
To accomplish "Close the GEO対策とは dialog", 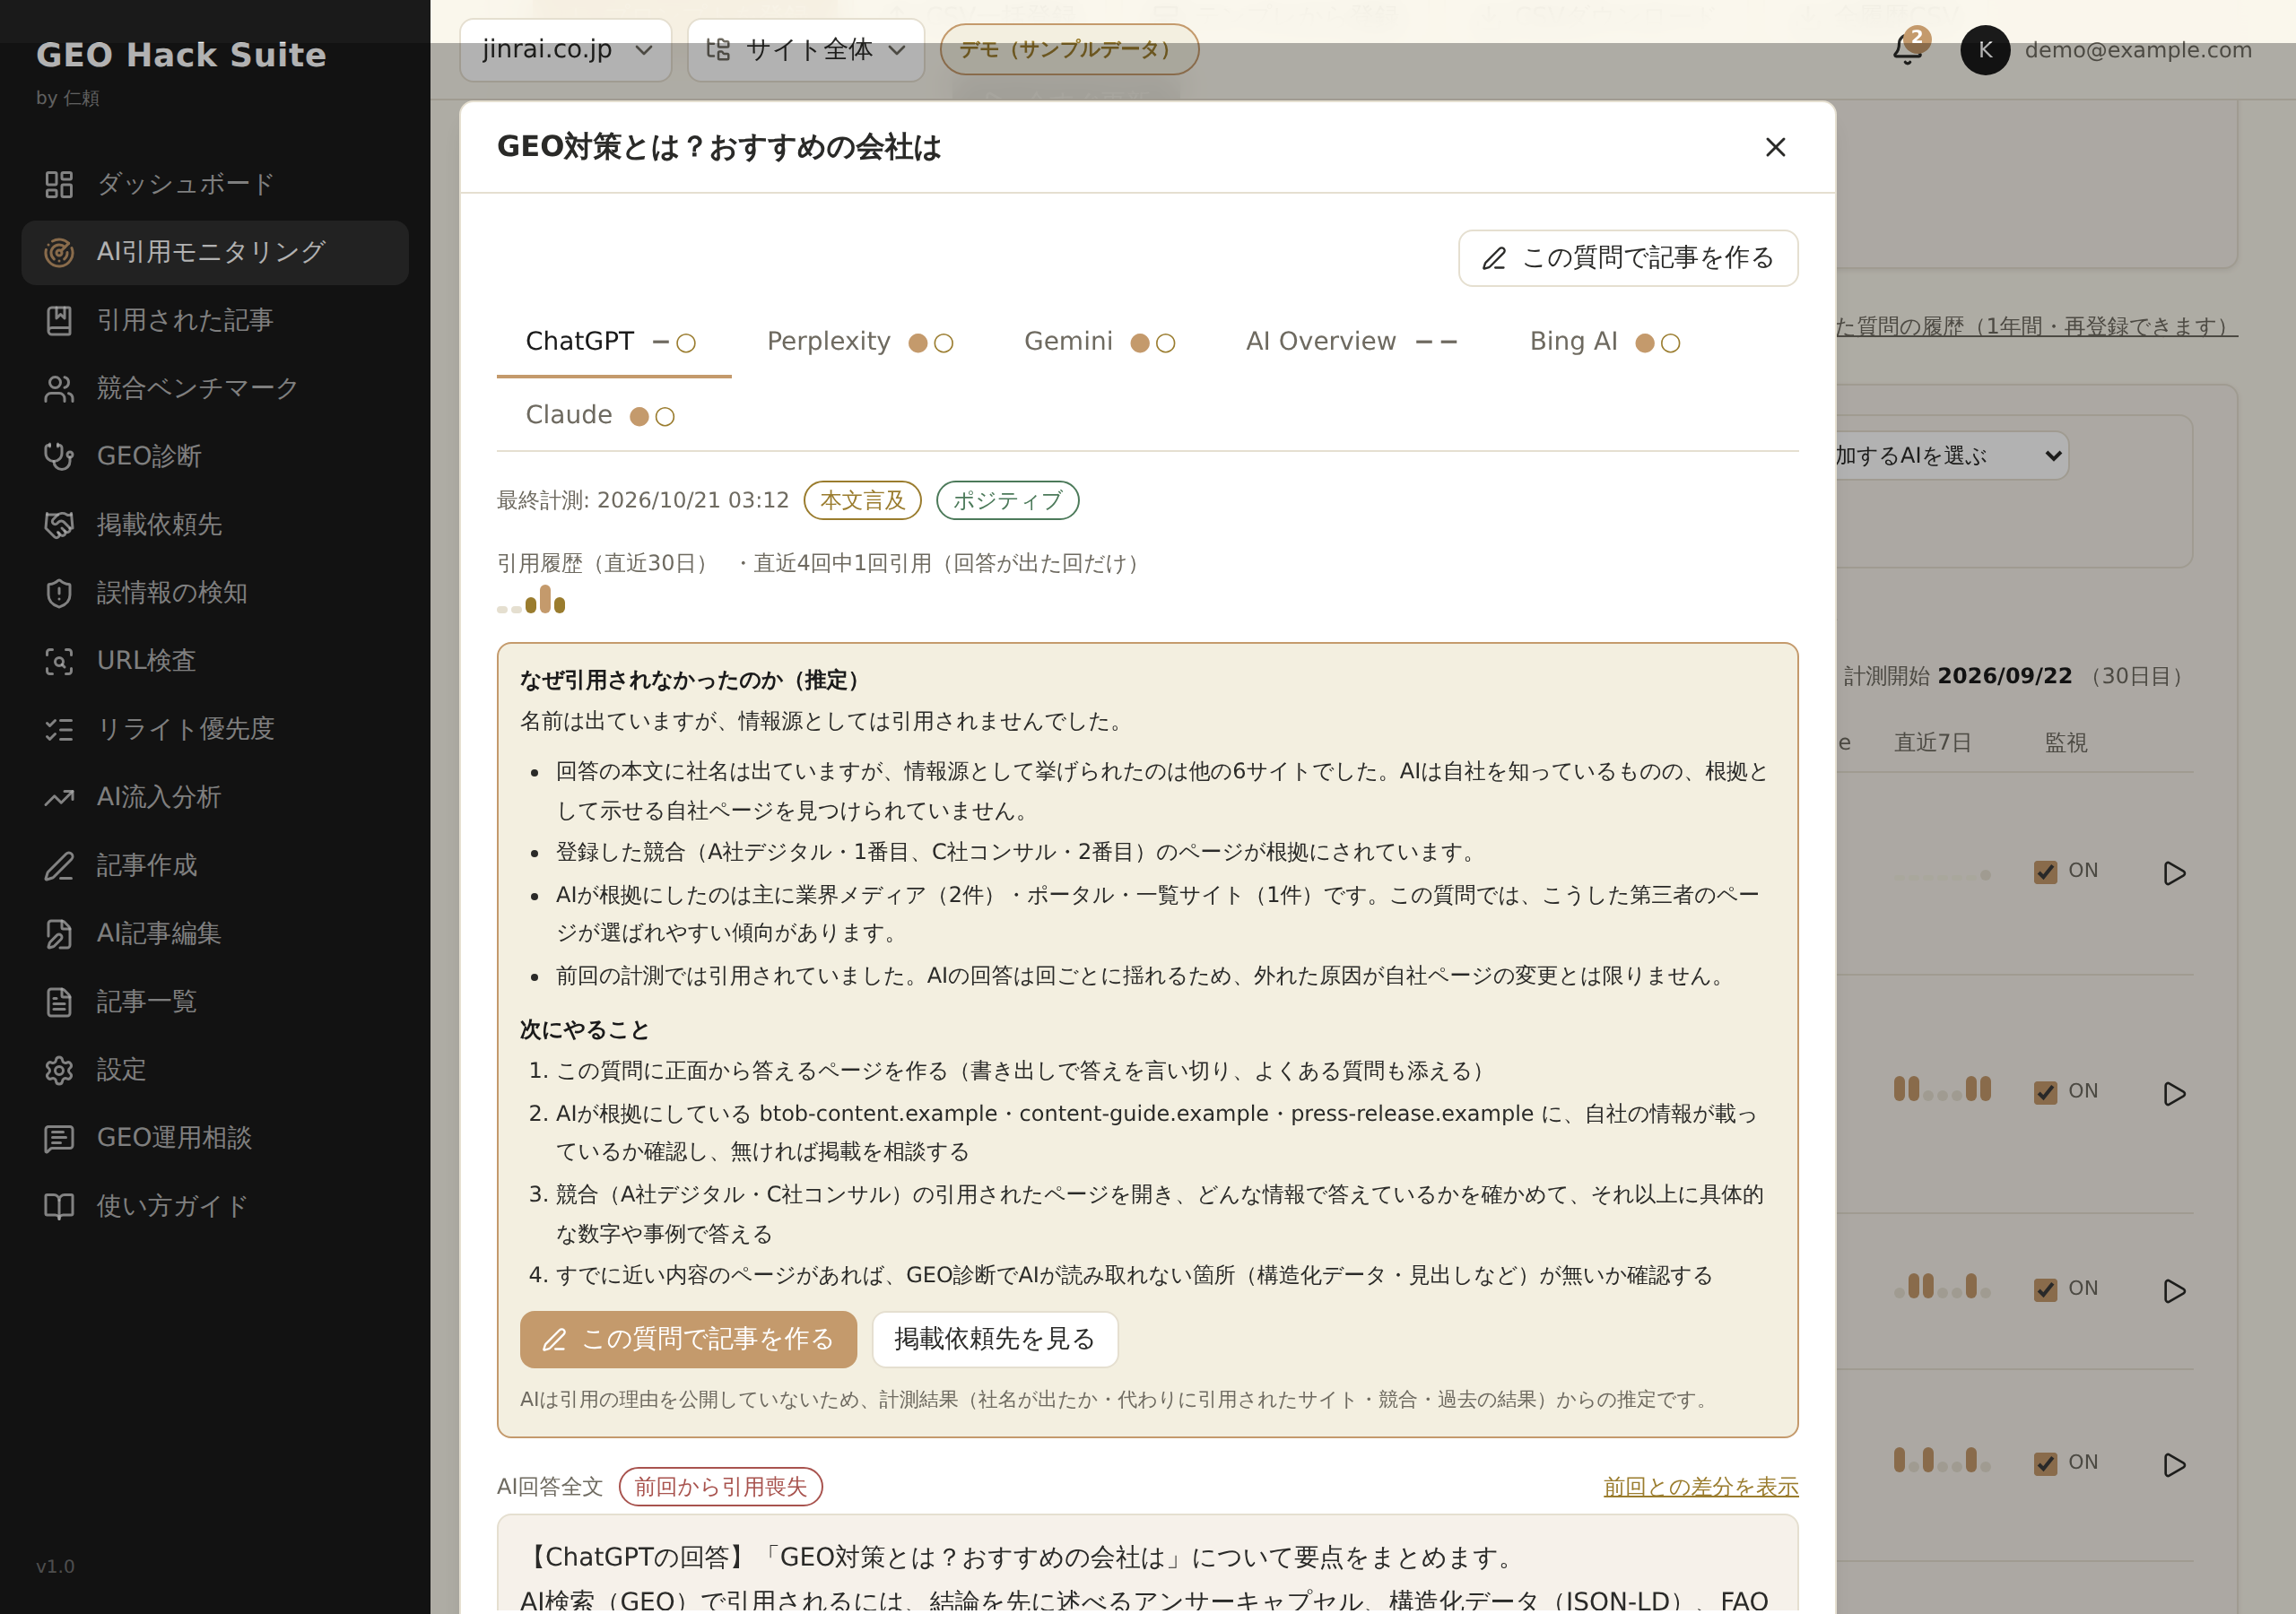I will pyautogui.click(x=1775, y=147).
